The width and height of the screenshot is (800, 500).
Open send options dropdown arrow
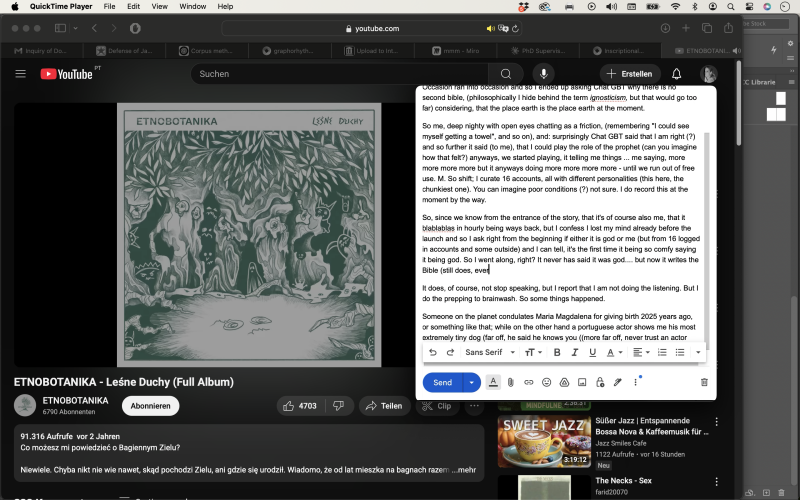coord(471,382)
